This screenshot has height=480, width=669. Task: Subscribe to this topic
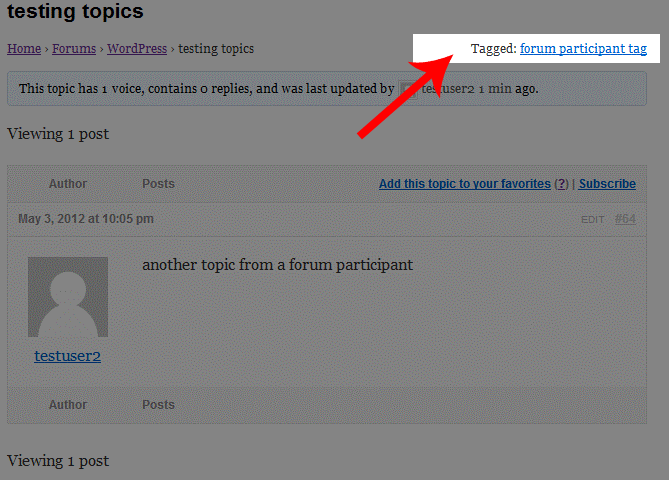[607, 184]
